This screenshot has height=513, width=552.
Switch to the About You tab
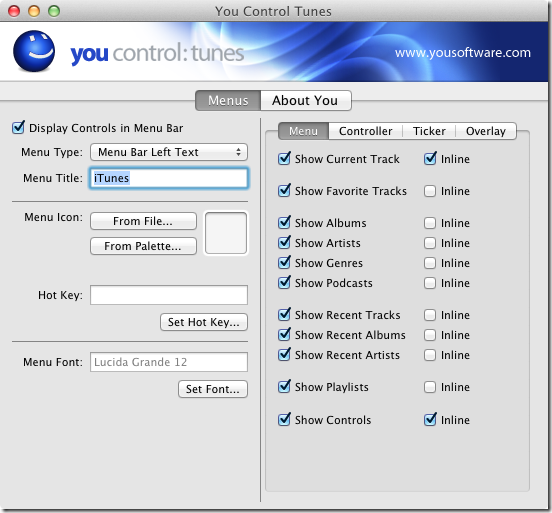pos(305,100)
